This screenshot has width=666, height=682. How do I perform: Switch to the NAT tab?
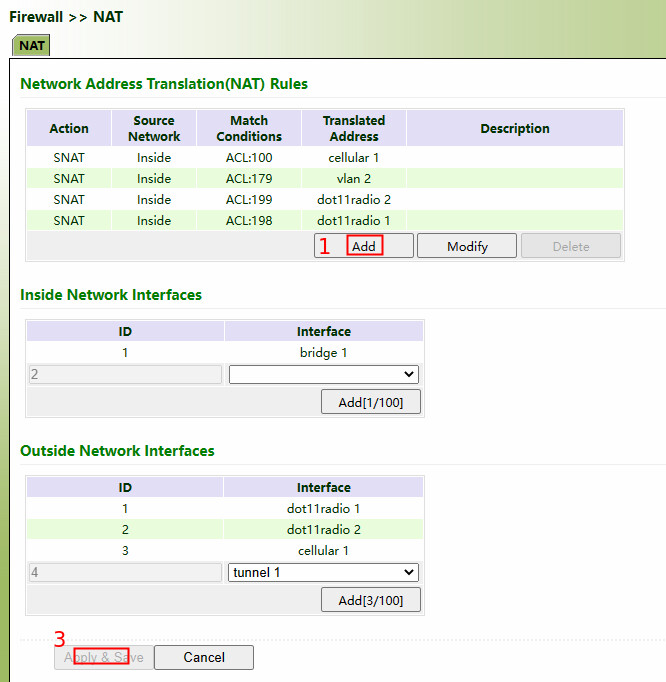(x=32, y=45)
